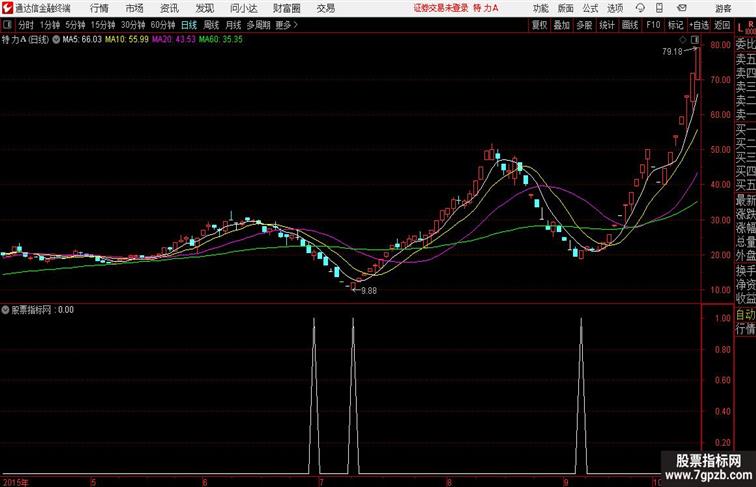Click the 多股 multi-stock button

point(584,25)
